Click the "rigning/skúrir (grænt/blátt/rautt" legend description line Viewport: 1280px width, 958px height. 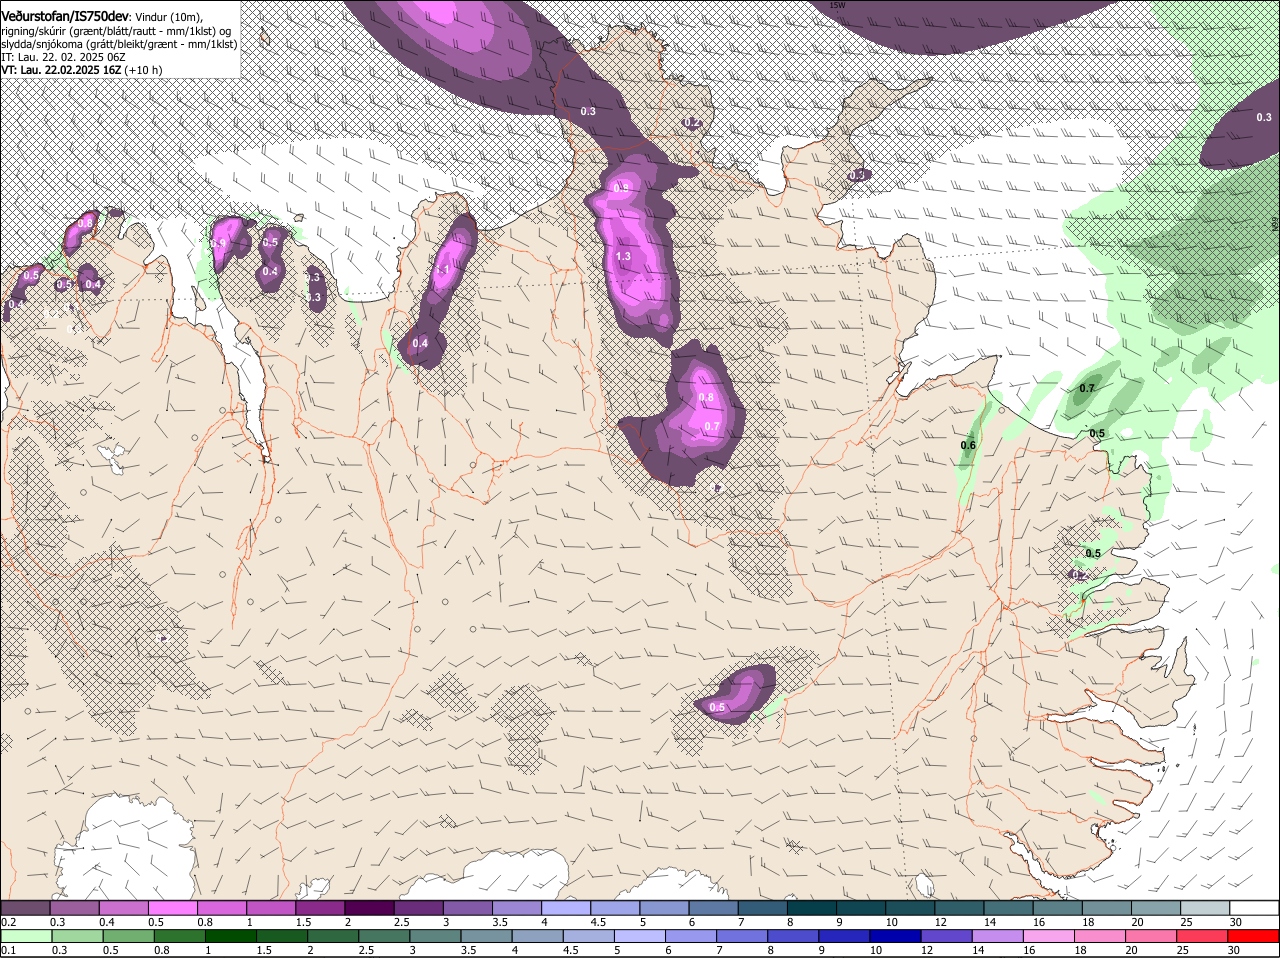(x=116, y=31)
